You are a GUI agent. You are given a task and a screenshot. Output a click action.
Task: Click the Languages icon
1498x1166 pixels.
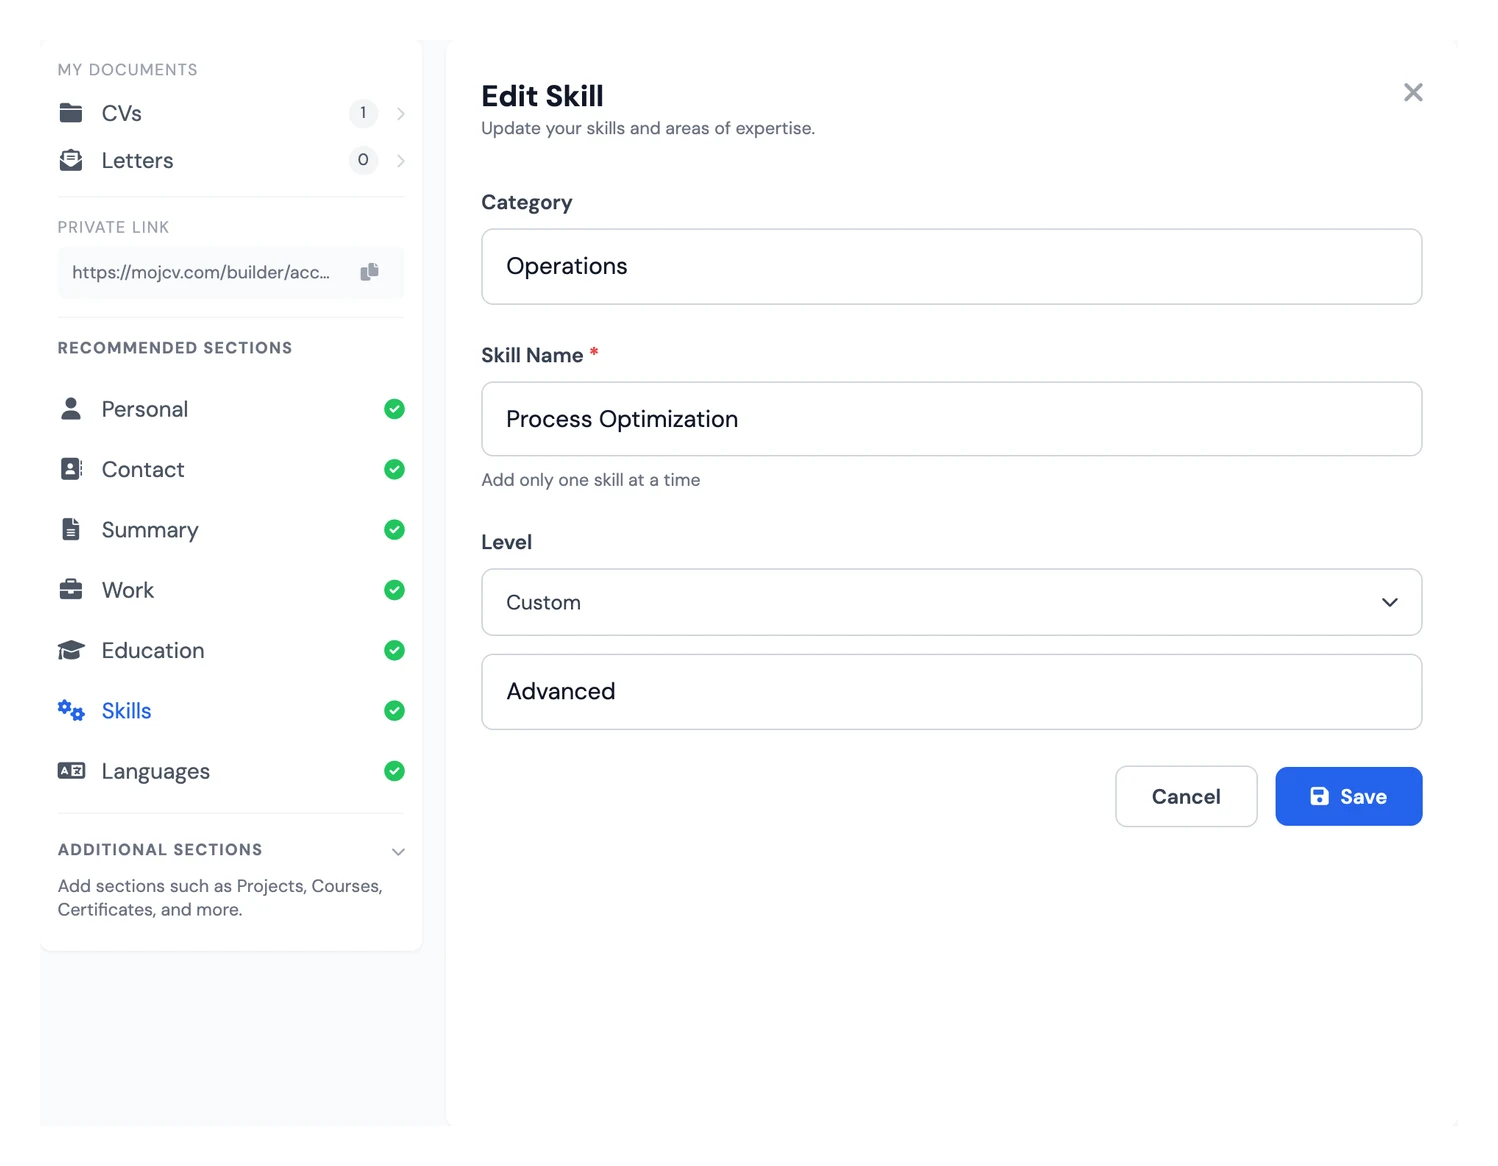pos(71,771)
